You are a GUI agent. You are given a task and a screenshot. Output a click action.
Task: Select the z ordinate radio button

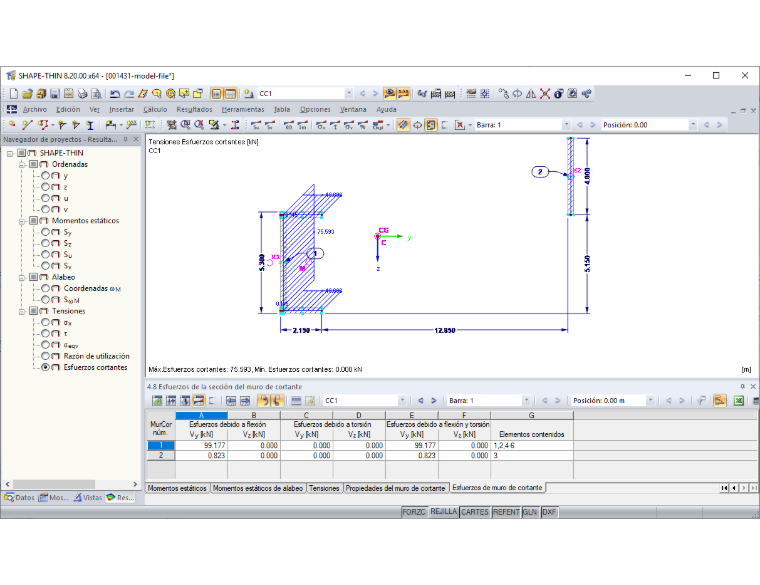click(x=45, y=187)
